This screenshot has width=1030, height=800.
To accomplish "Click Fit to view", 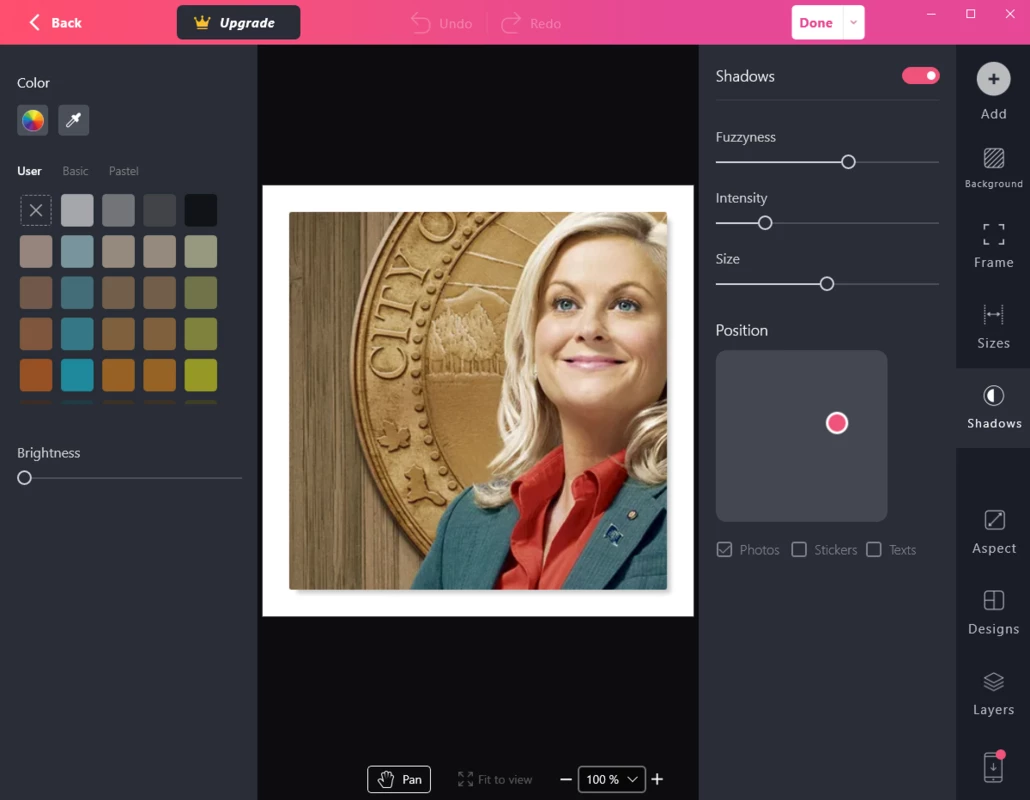I will tap(495, 780).
